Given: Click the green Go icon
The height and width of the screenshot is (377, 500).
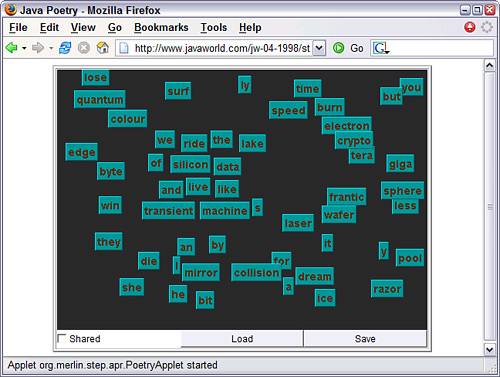Looking at the screenshot, I should (339, 48).
